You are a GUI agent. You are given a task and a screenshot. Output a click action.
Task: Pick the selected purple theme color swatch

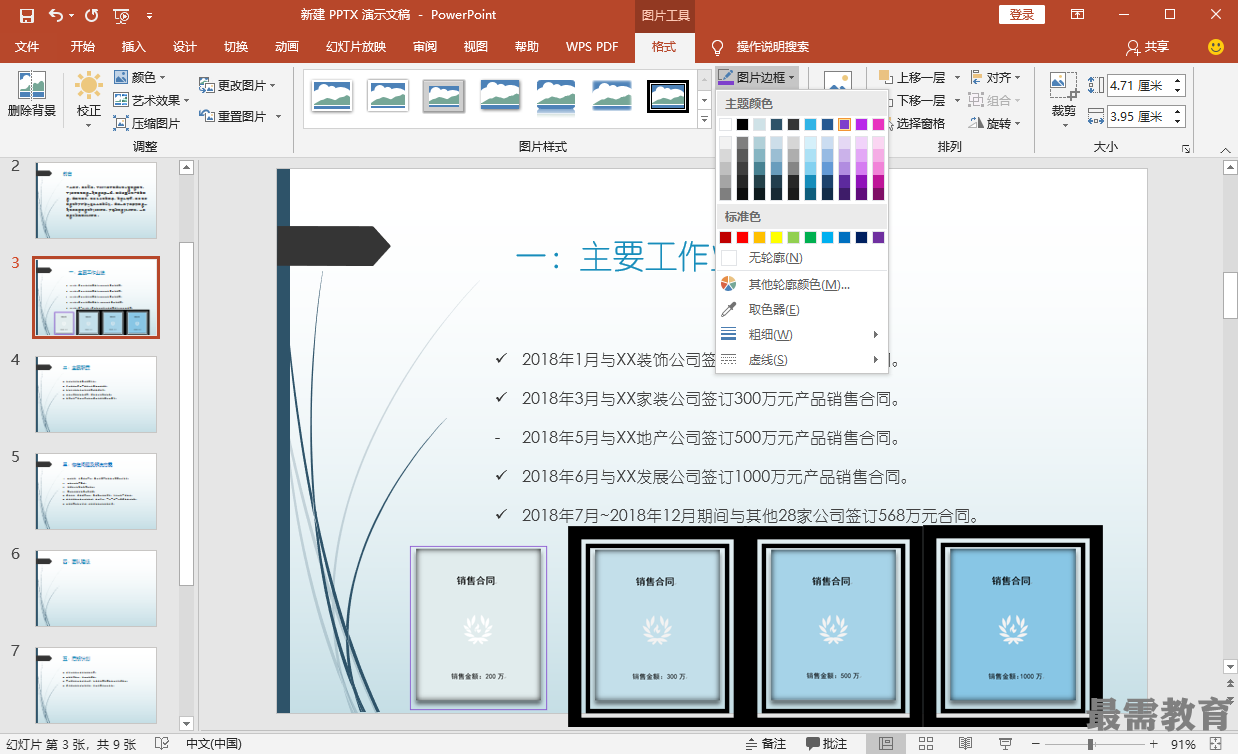(x=844, y=124)
